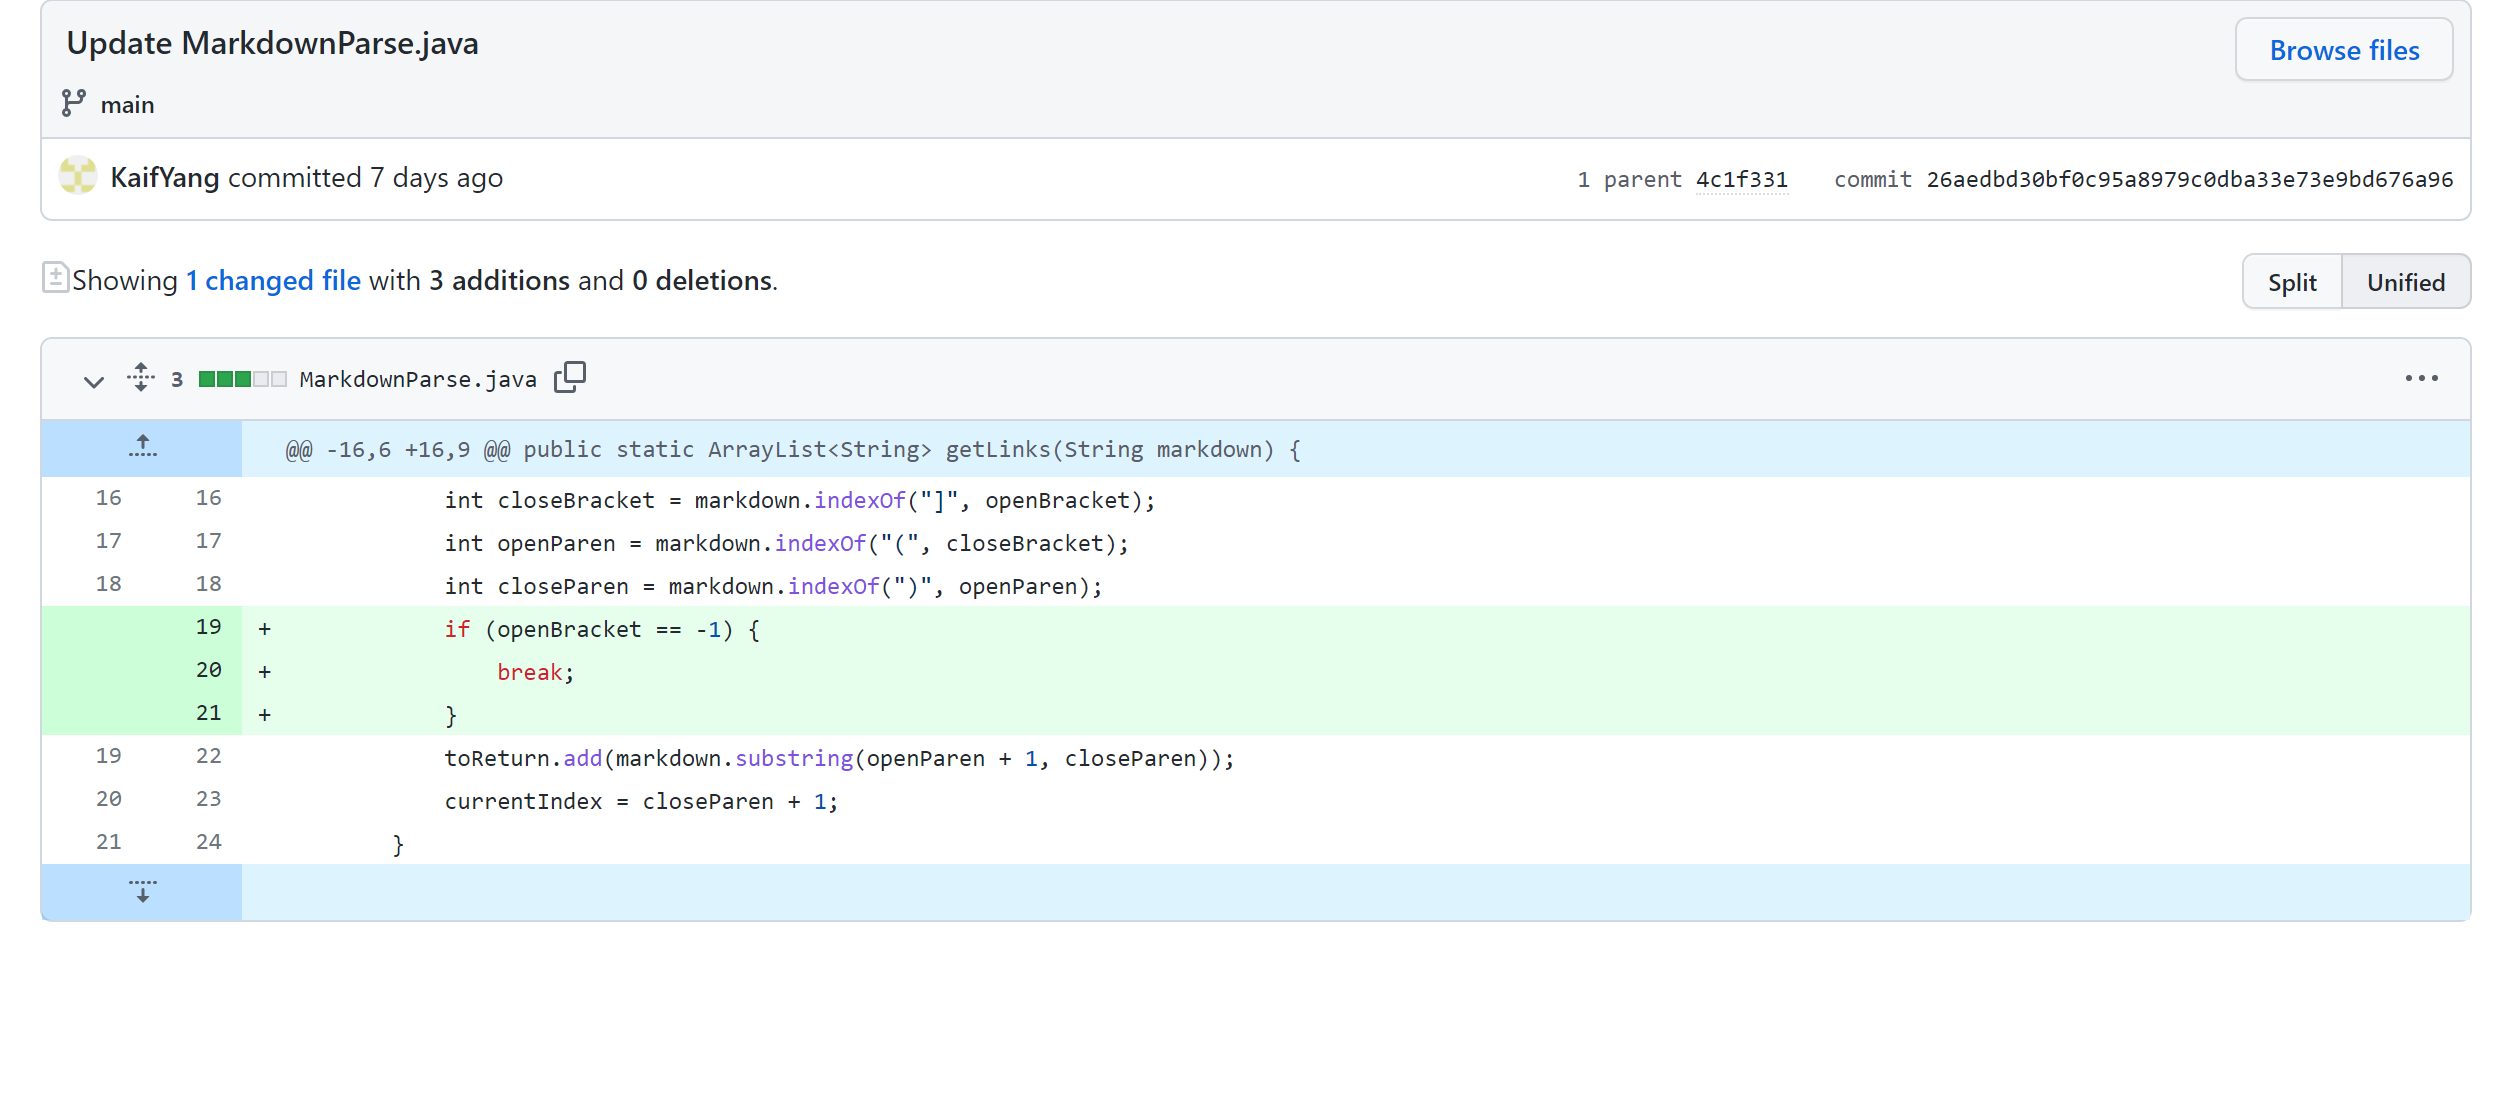Click the file diff icon next to Showing
Image resolution: width=2508 pixels, height=1094 pixels.
55,278
